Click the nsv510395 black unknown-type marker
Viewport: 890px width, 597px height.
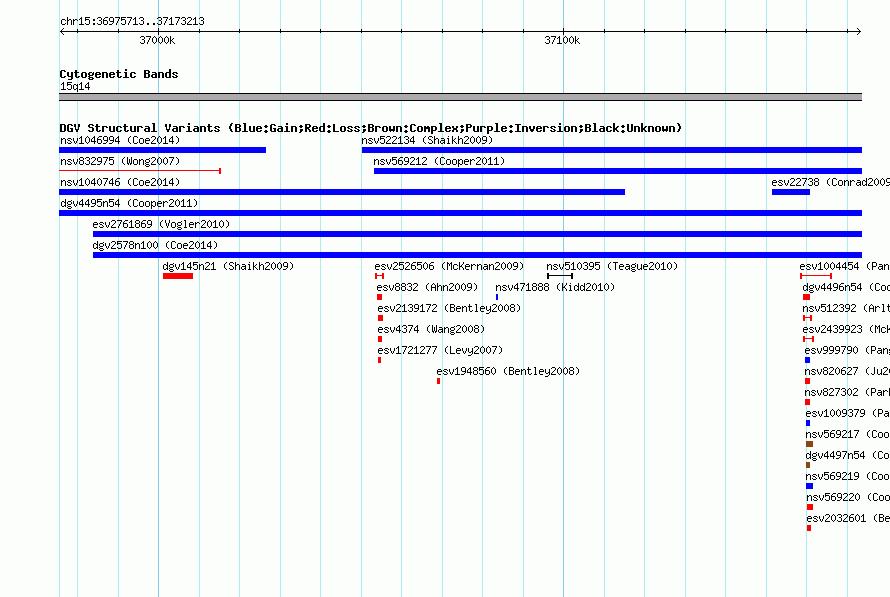(x=560, y=276)
